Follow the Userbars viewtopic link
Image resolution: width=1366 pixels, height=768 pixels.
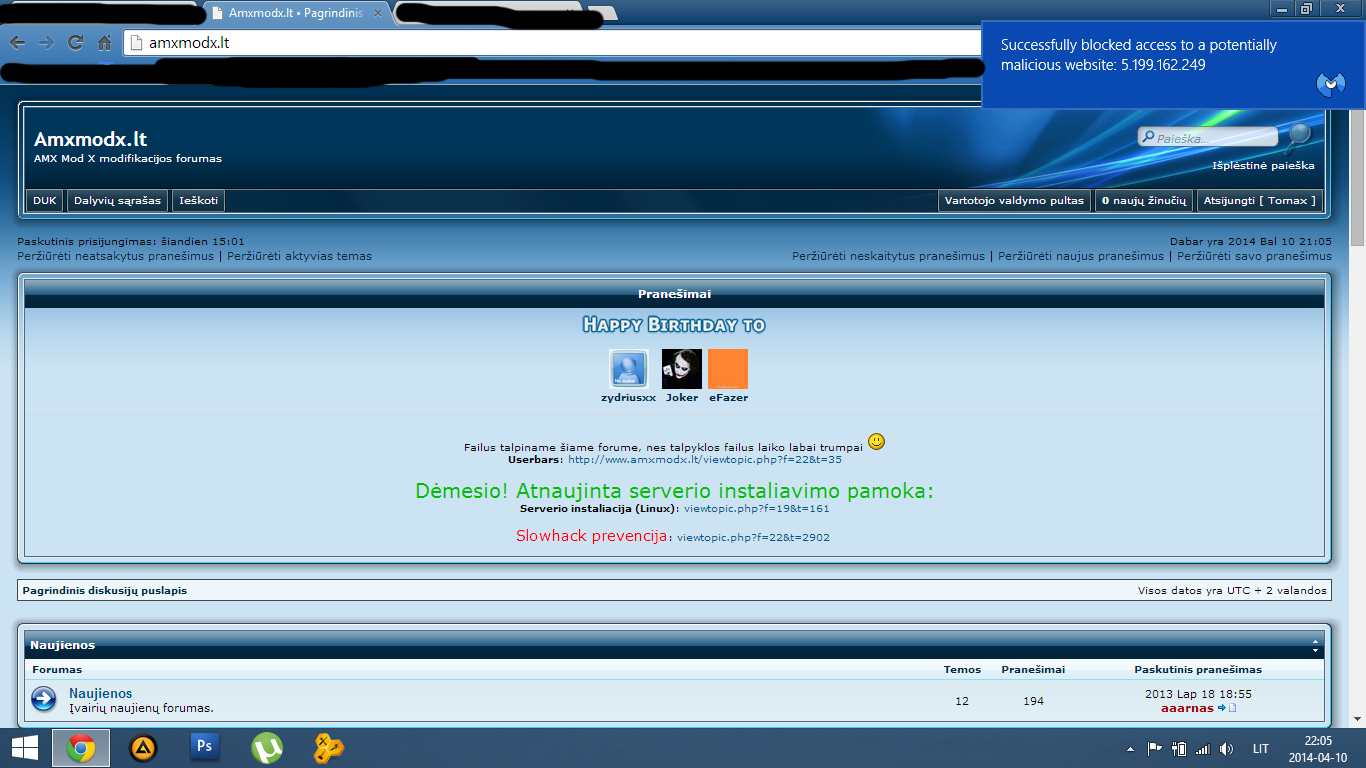[x=705, y=460]
